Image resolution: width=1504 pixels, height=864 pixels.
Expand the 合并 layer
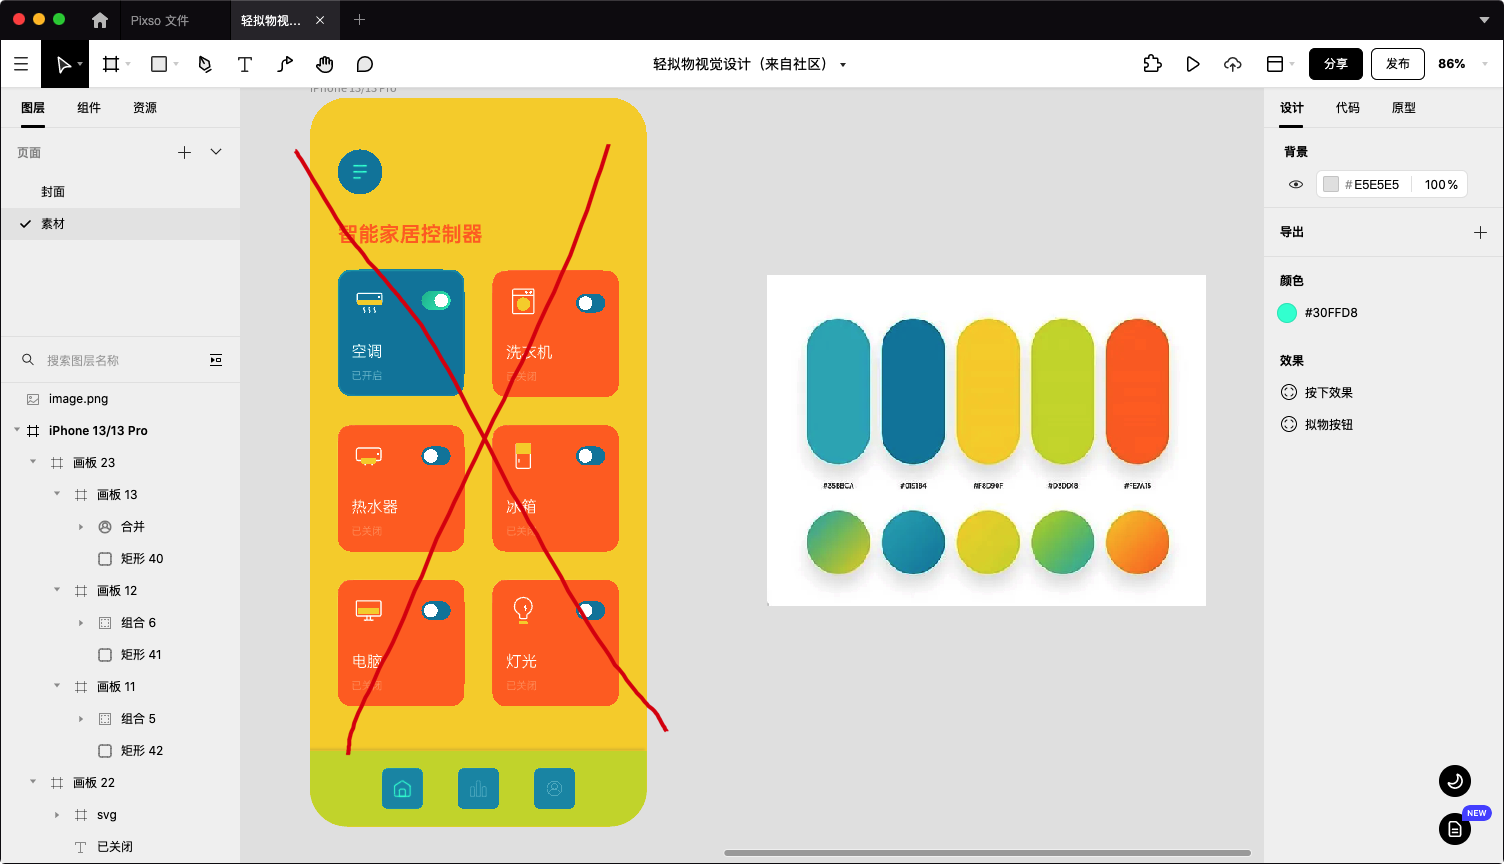81,527
